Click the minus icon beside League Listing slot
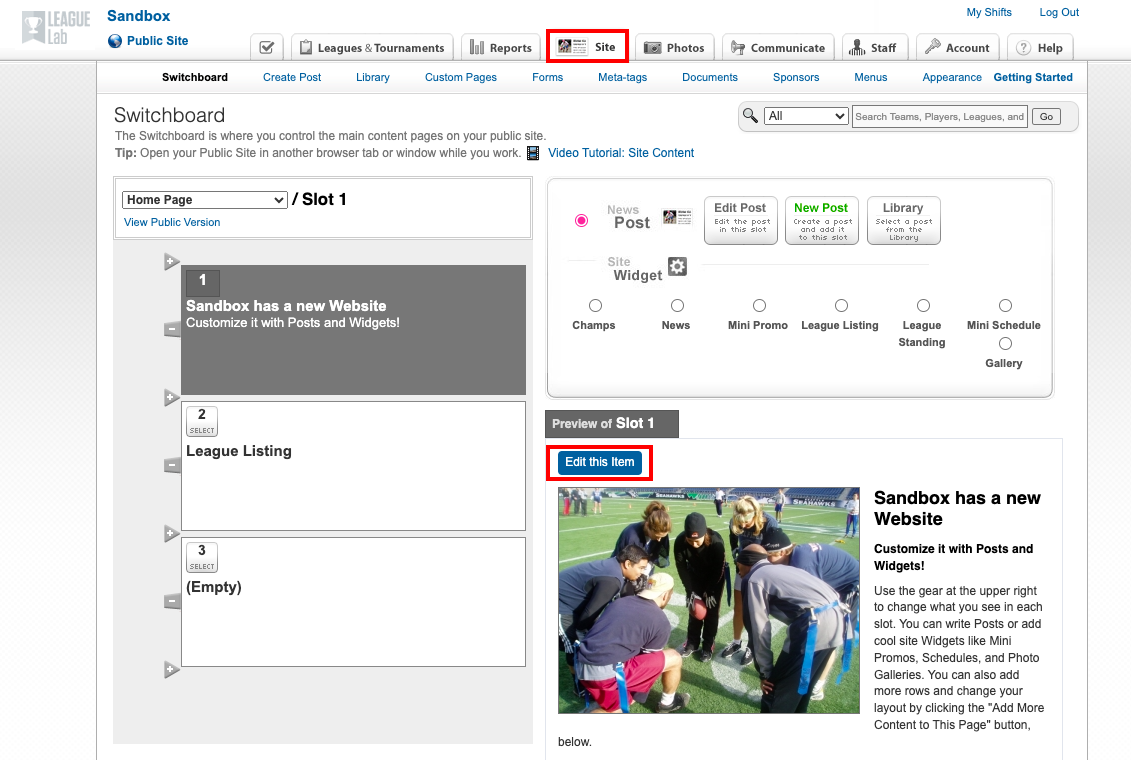 point(172,465)
